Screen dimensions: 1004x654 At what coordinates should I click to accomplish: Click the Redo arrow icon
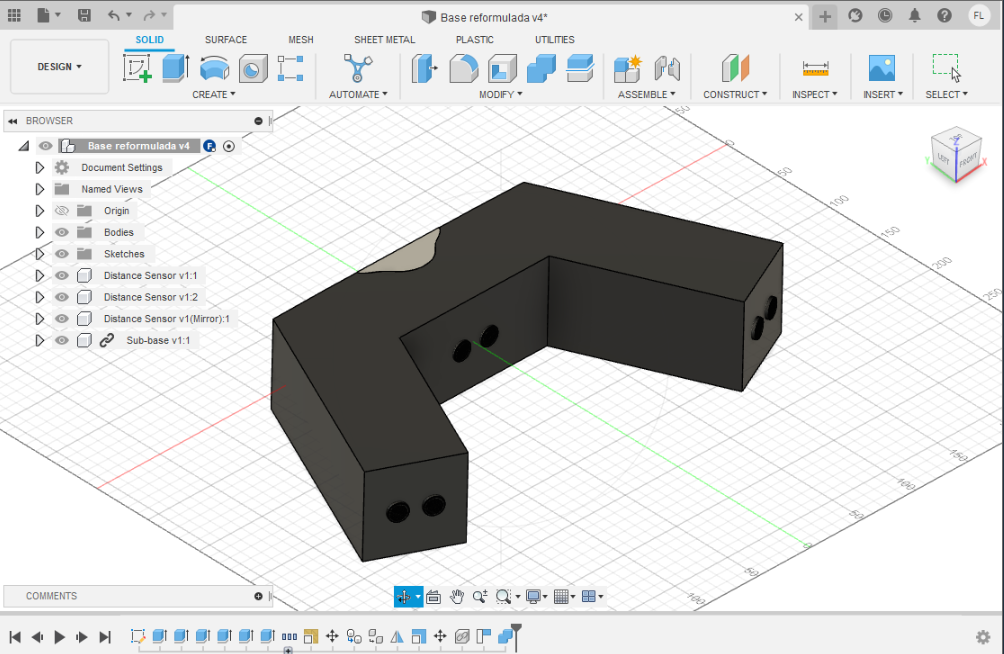click(149, 15)
